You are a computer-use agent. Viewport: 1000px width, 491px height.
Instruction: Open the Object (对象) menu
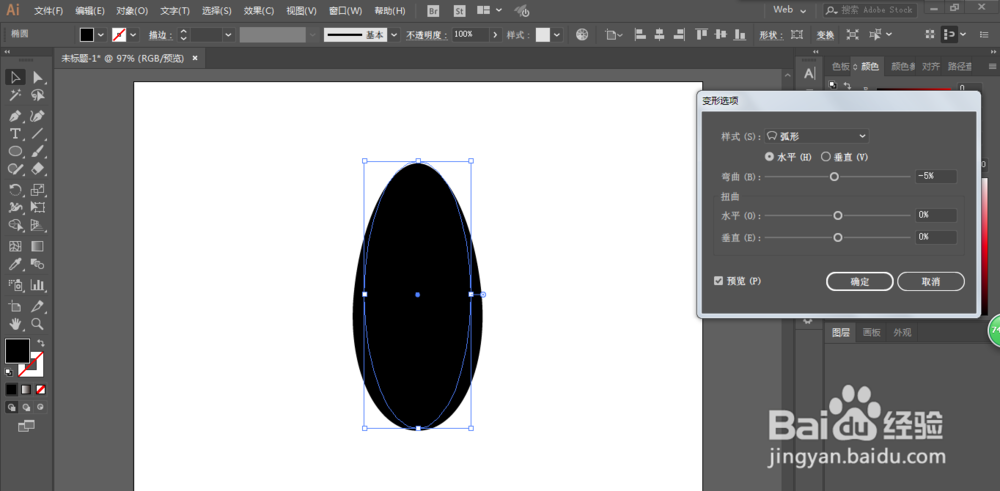[x=132, y=11]
